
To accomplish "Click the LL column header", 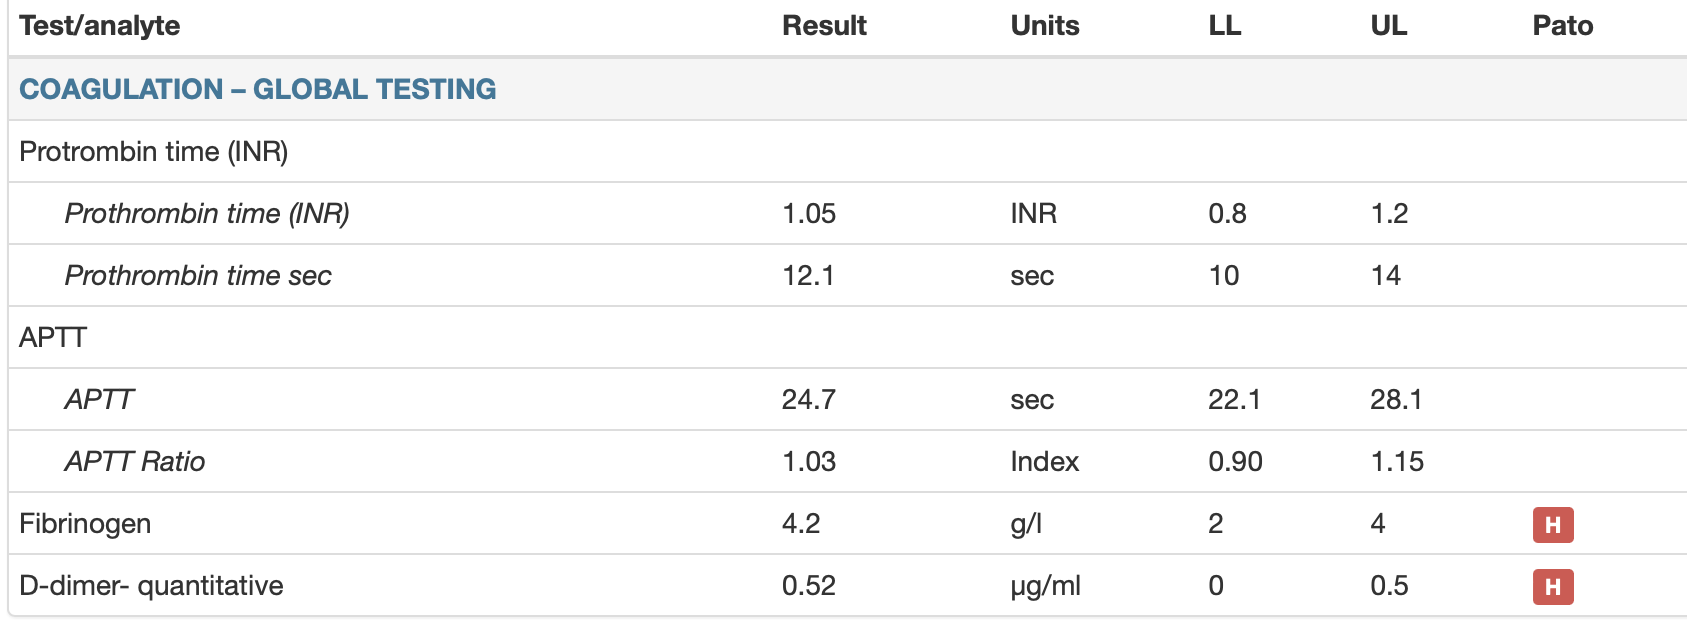I will 1224,26.
